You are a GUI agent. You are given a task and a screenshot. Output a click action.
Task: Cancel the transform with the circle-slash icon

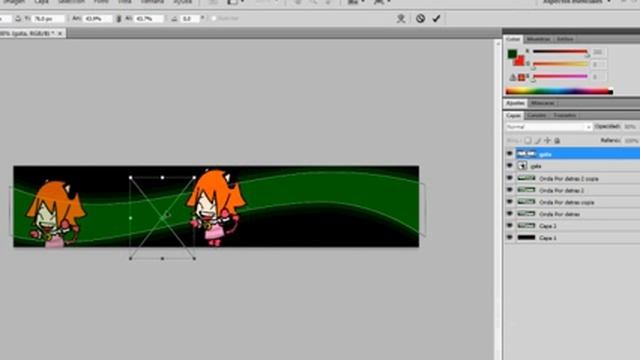[x=420, y=18]
